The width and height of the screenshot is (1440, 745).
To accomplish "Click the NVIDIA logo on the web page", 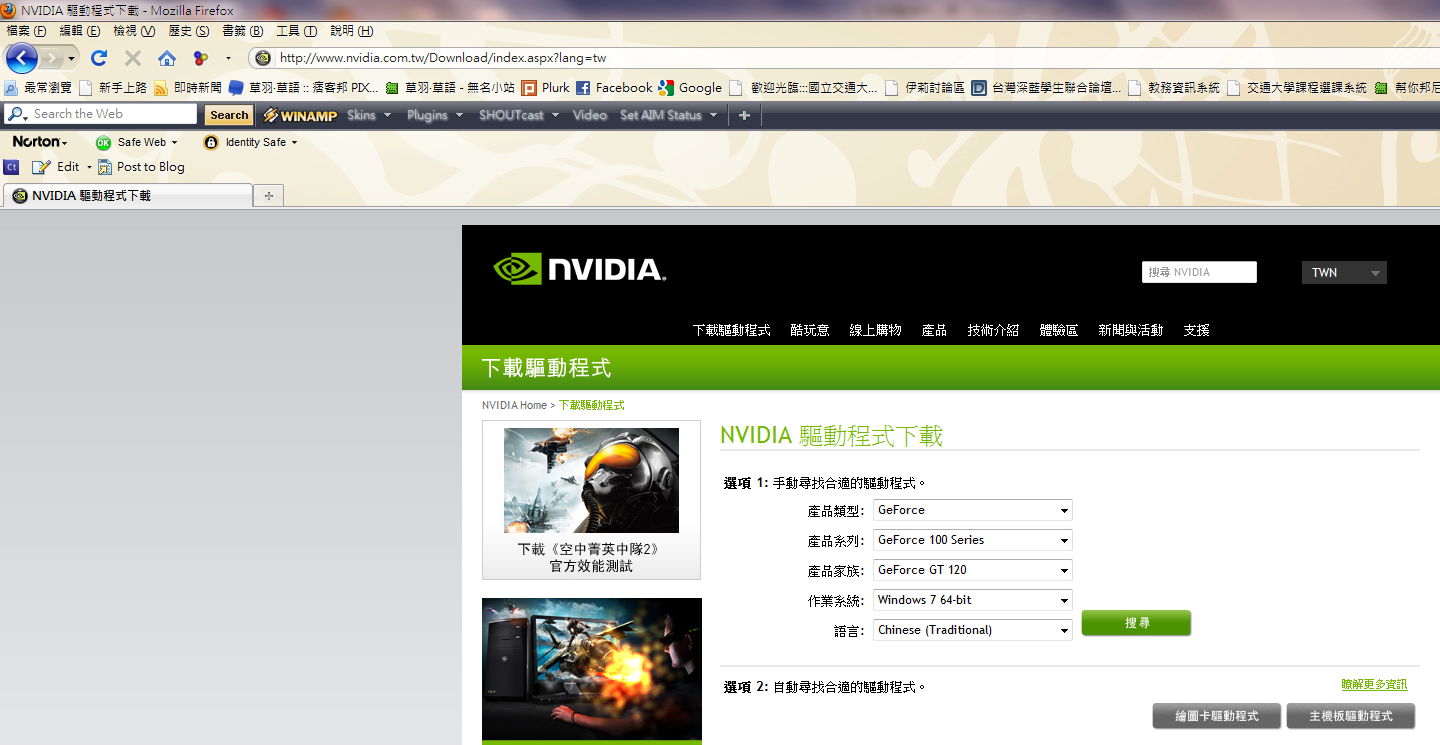I will (x=580, y=269).
